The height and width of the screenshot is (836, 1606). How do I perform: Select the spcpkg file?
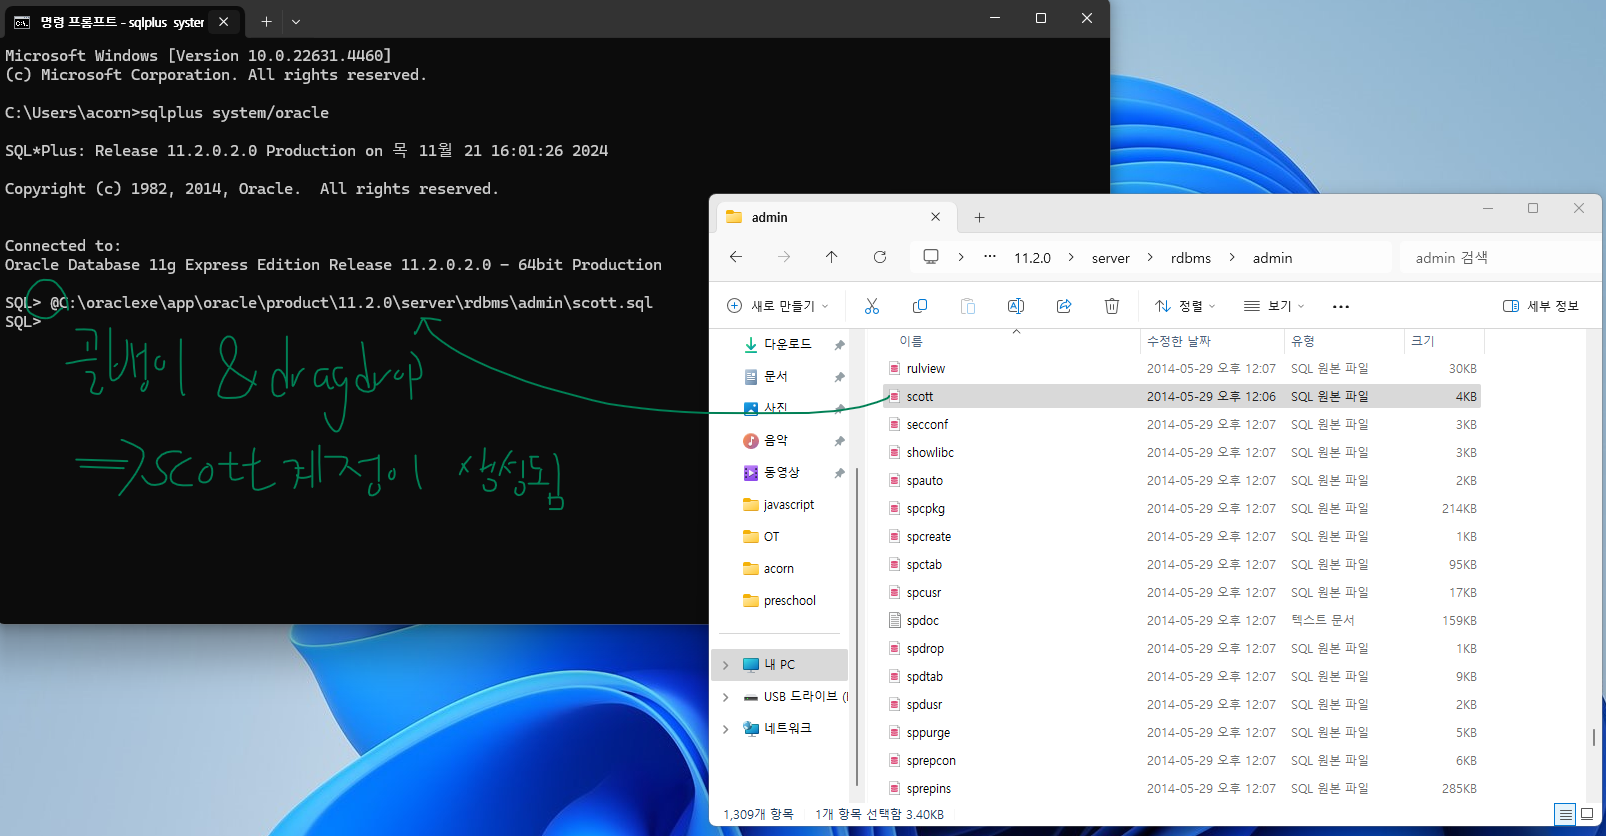click(1182, 509)
